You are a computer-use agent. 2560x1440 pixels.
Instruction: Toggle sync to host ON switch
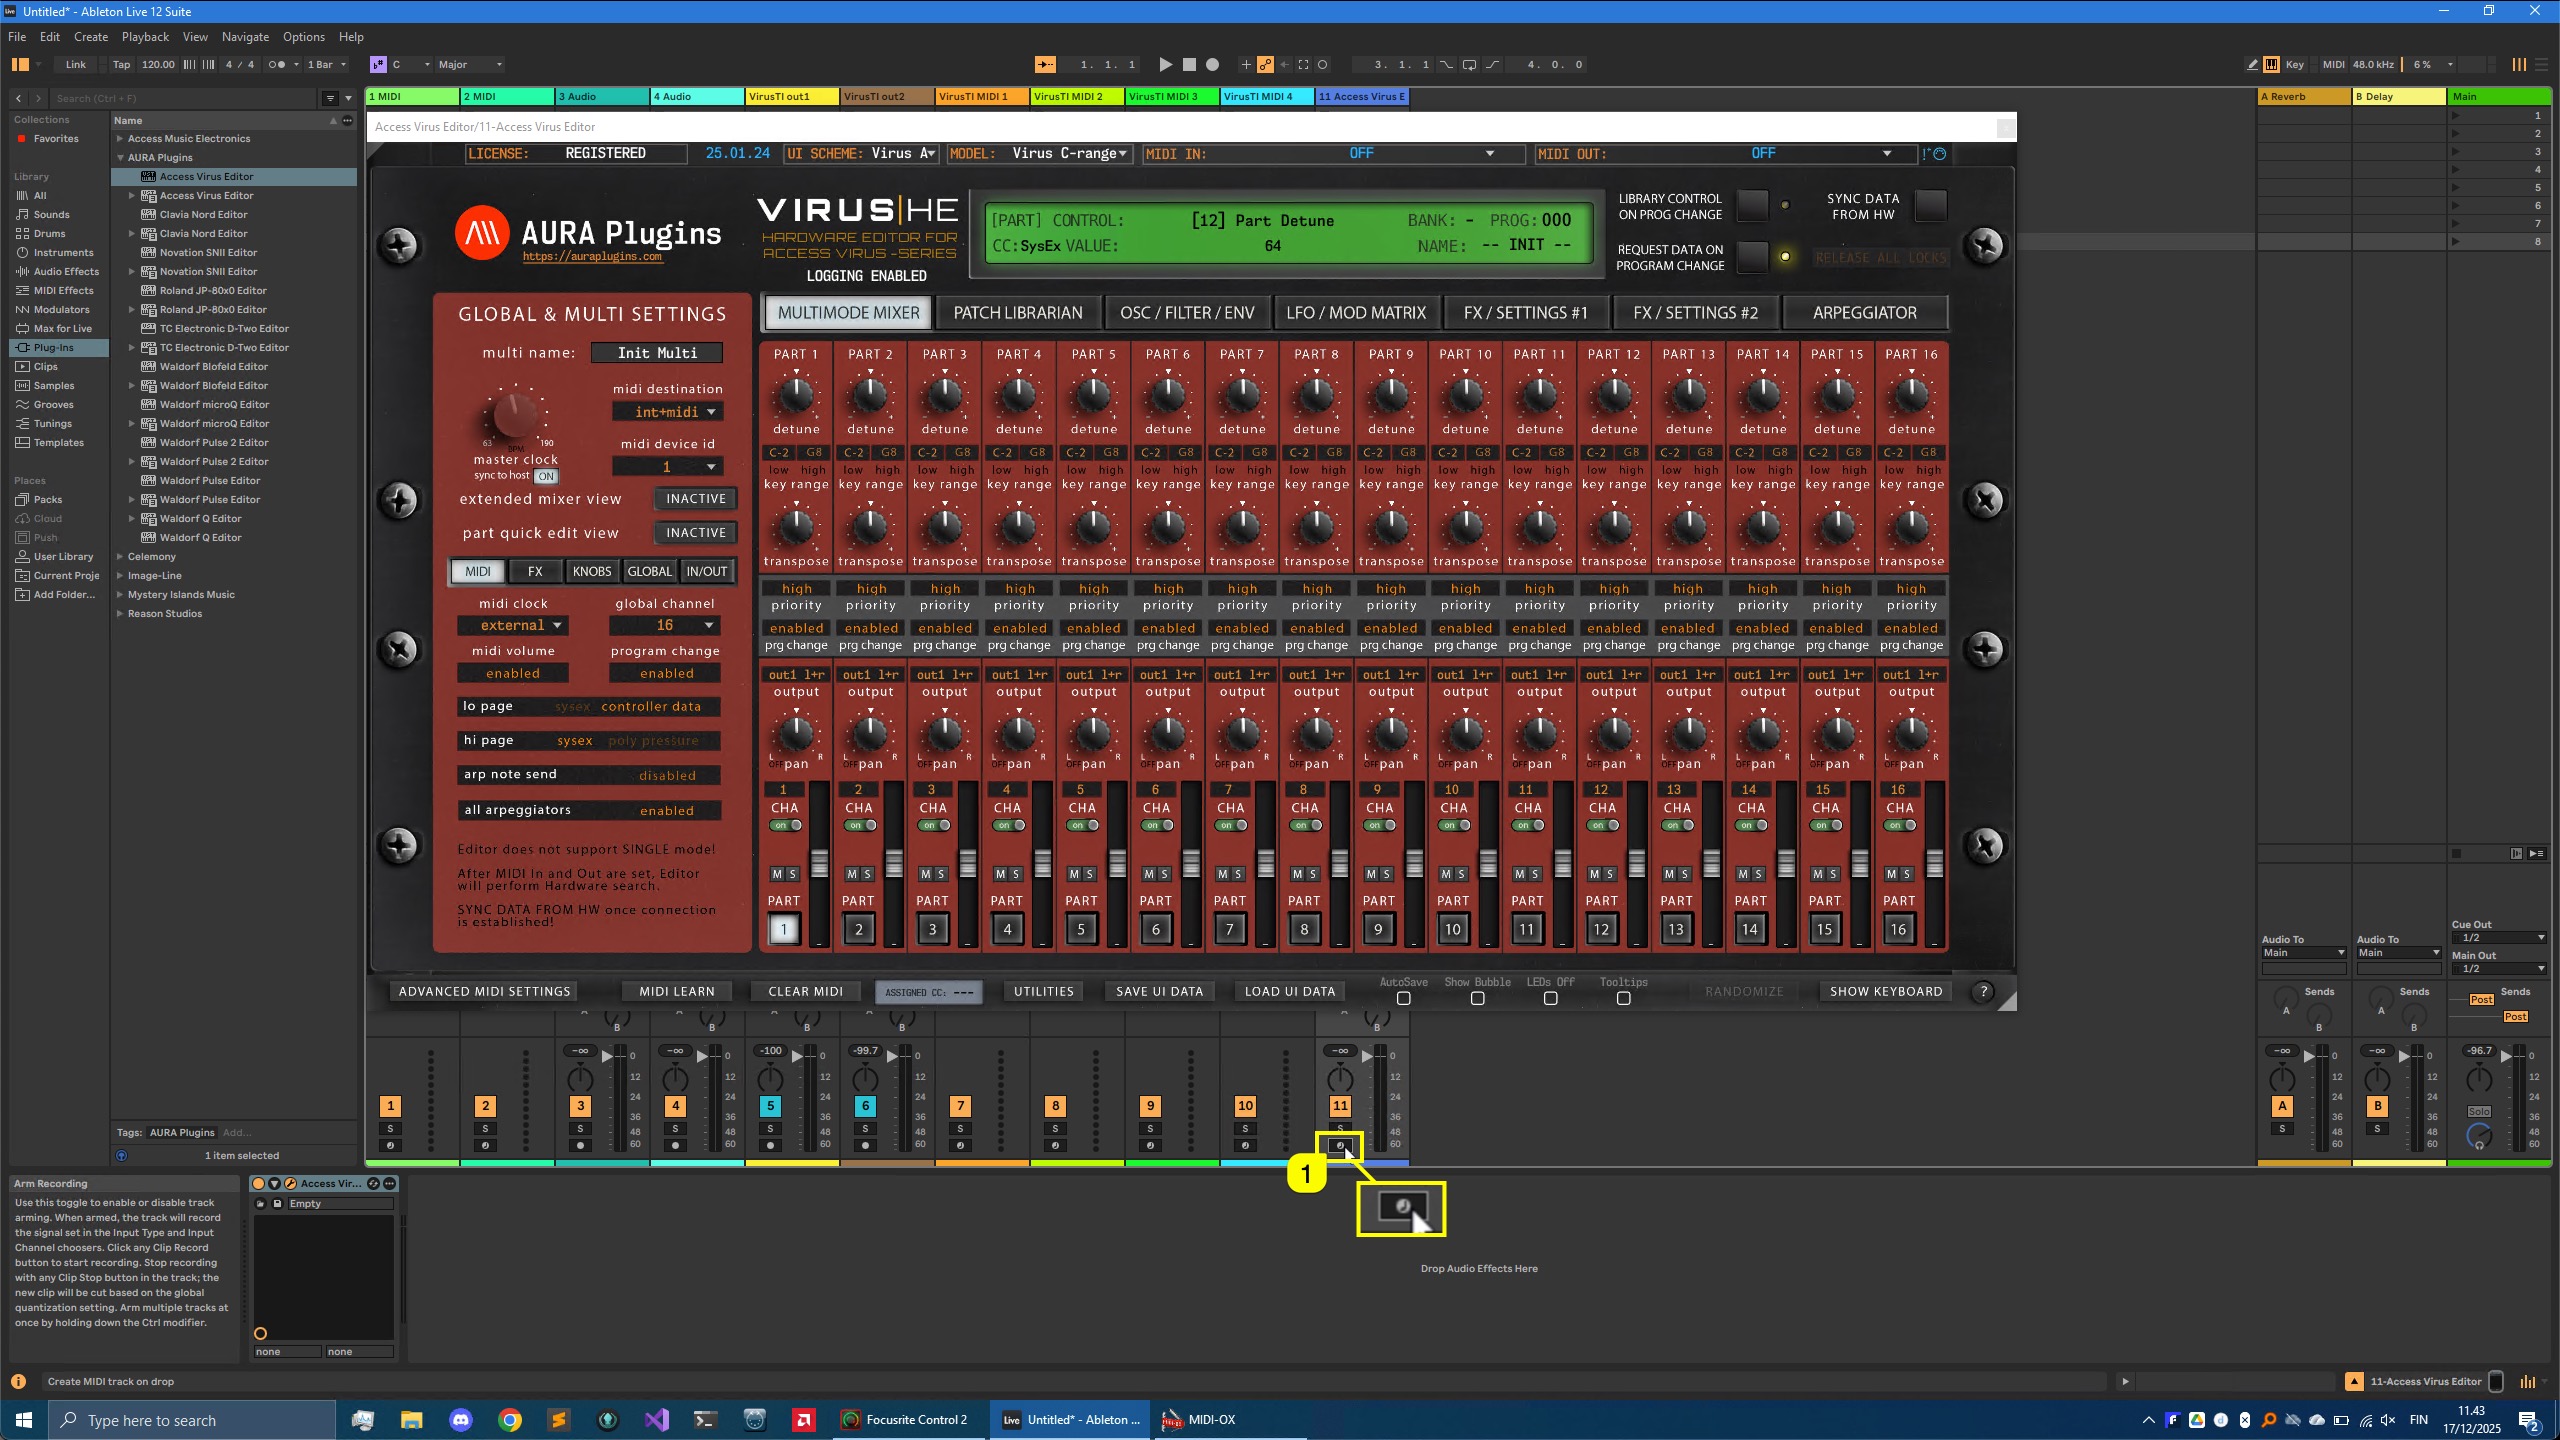coord(545,476)
